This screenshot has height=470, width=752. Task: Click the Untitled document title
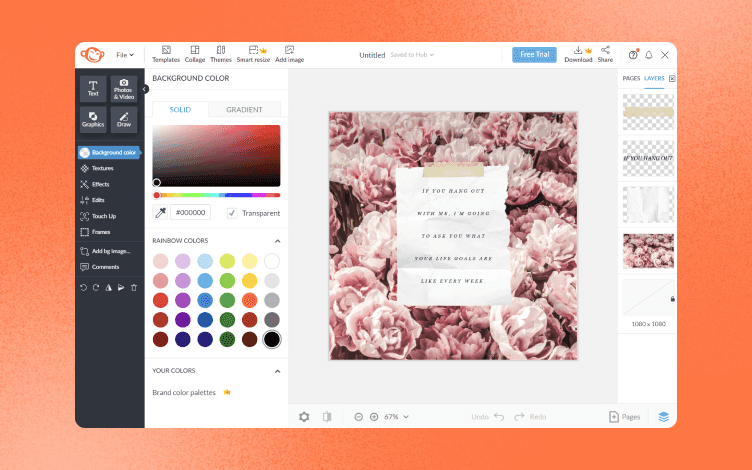pyautogui.click(x=372, y=55)
